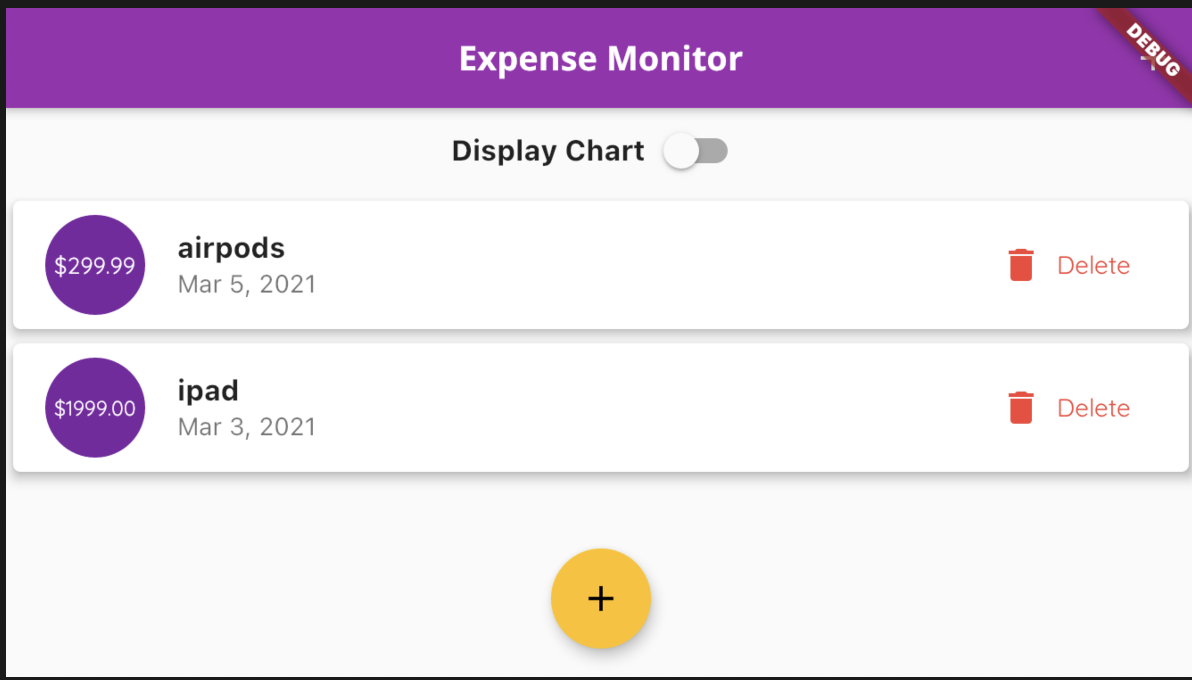Screen dimensions: 1192x680
Task: Switch the Display Chart control on
Action: (x=695, y=150)
